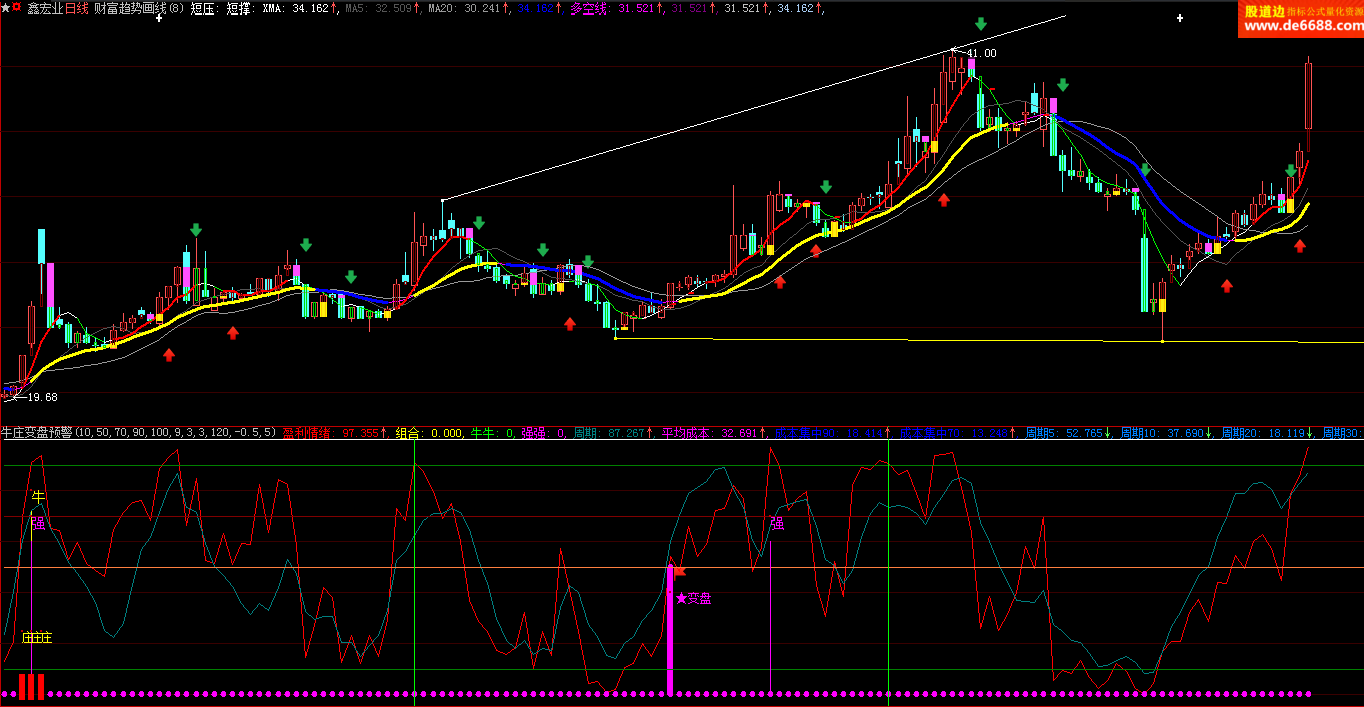Open the de6688.com website banner
This screenshot has width=1364, height=707.
pyautogui.click(x=1300, y=19)
